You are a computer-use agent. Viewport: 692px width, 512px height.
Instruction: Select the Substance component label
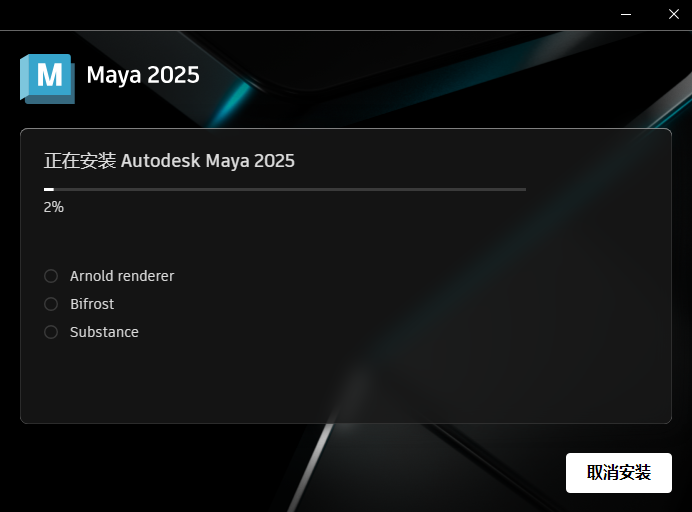point(104,332)
